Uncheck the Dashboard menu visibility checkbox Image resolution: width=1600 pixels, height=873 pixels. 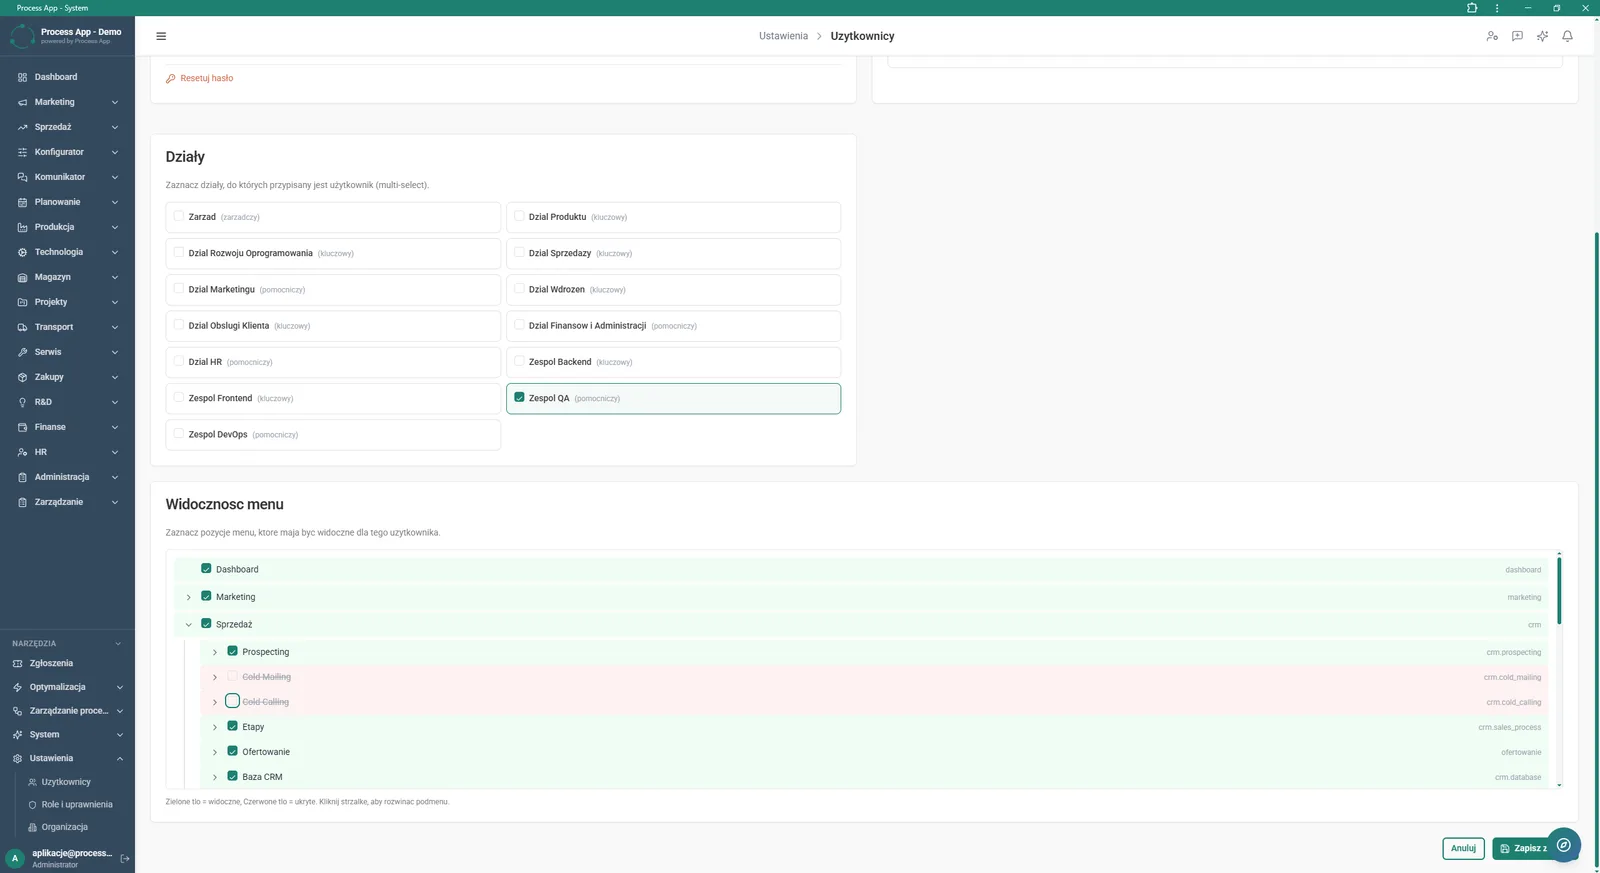click(206, 568)
